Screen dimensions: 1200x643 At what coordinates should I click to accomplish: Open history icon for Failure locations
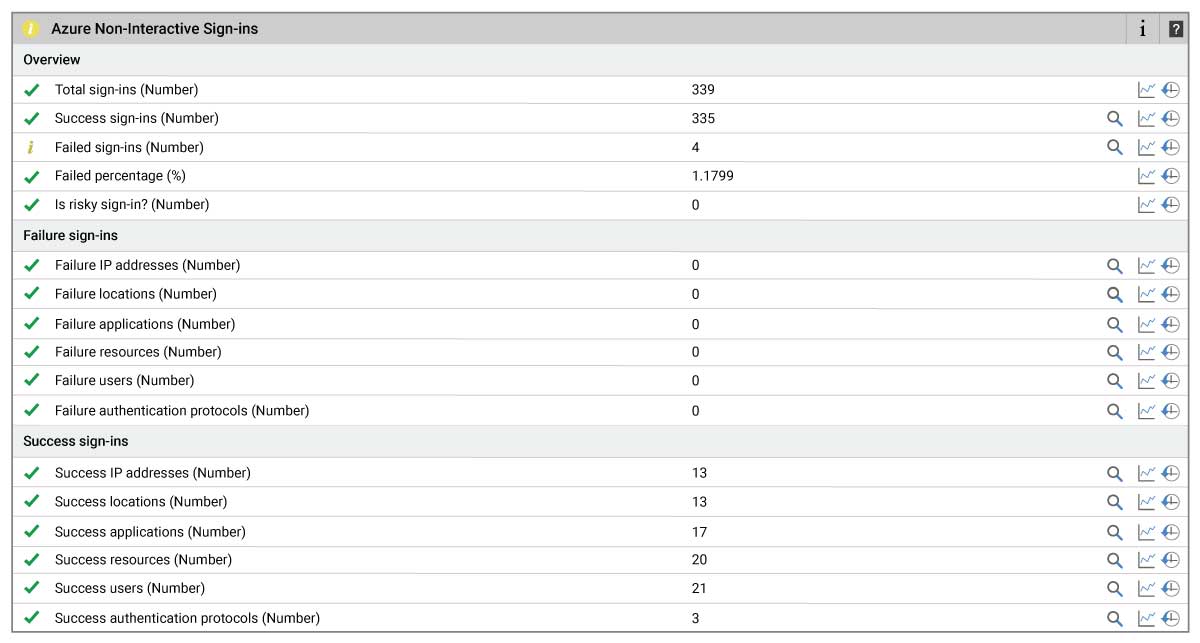1171,295
